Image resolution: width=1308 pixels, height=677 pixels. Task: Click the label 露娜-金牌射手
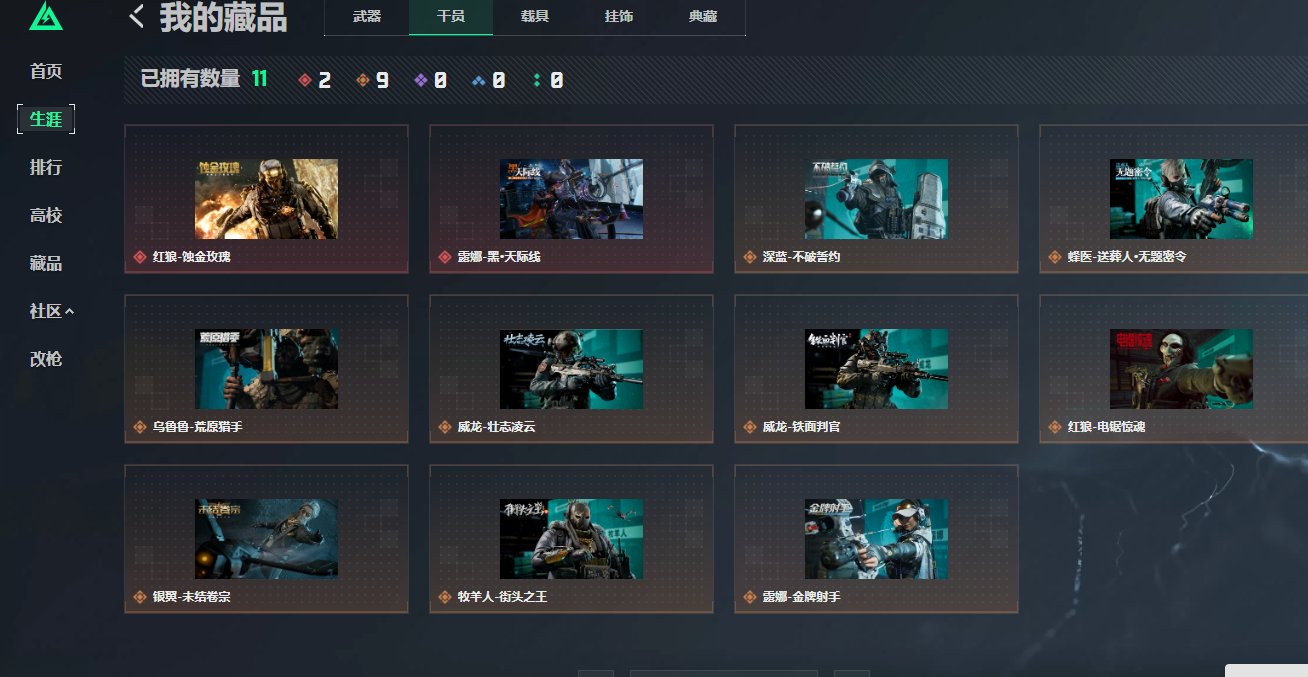(801, 597)
